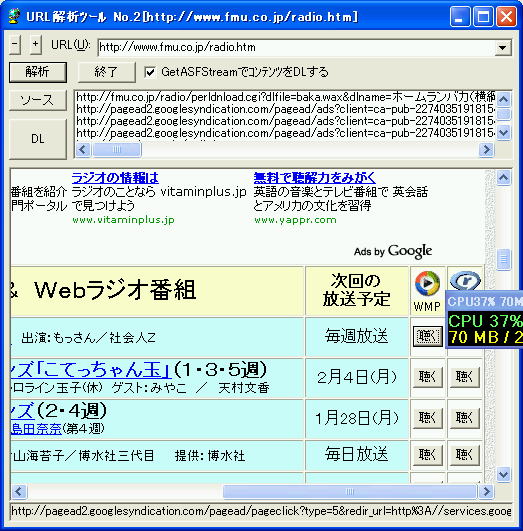Click up arrow of web page vertical scrollbar
The height and width of the screenshot is (531, 523).
pos(504,177)
